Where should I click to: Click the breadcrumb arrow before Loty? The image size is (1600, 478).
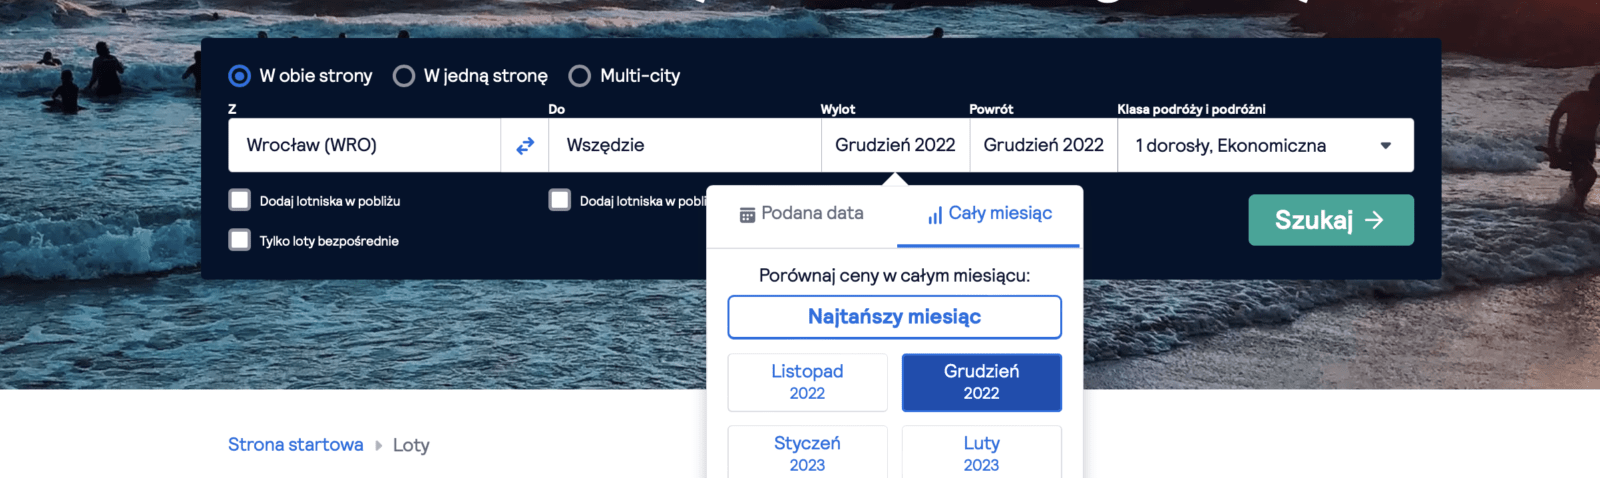pos(379,445)
